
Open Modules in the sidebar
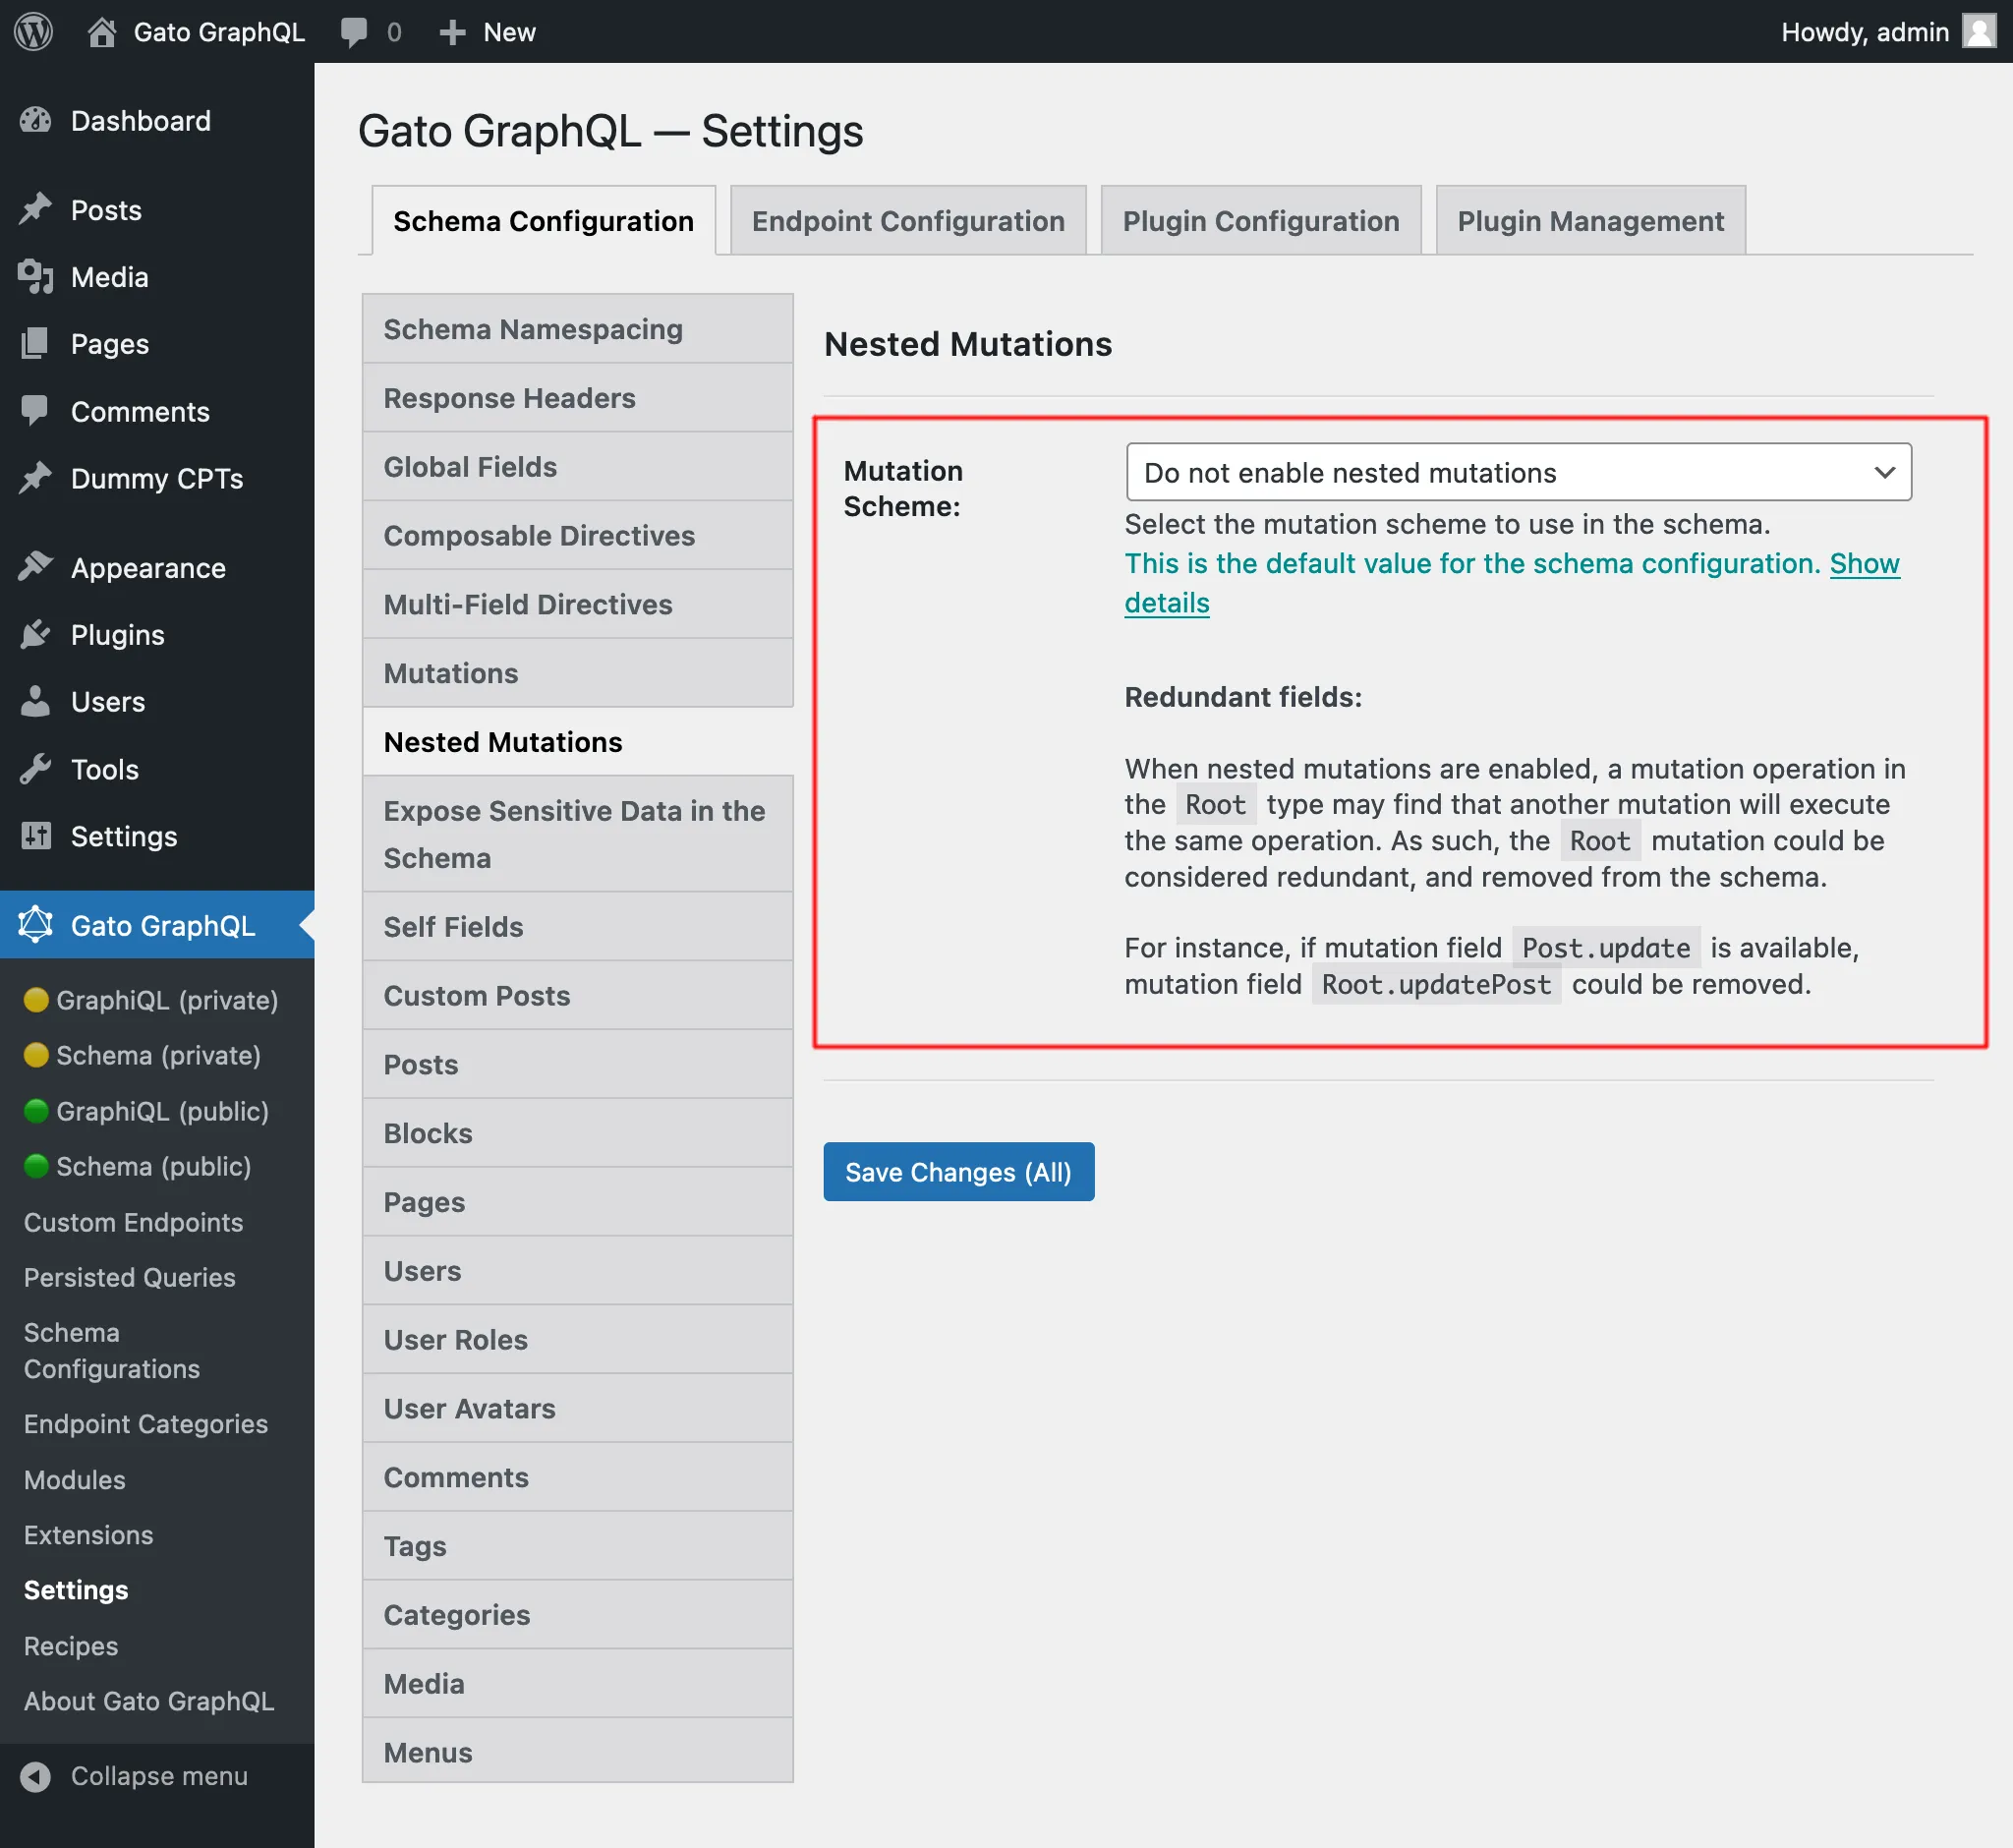click(x=74, y=1480)
